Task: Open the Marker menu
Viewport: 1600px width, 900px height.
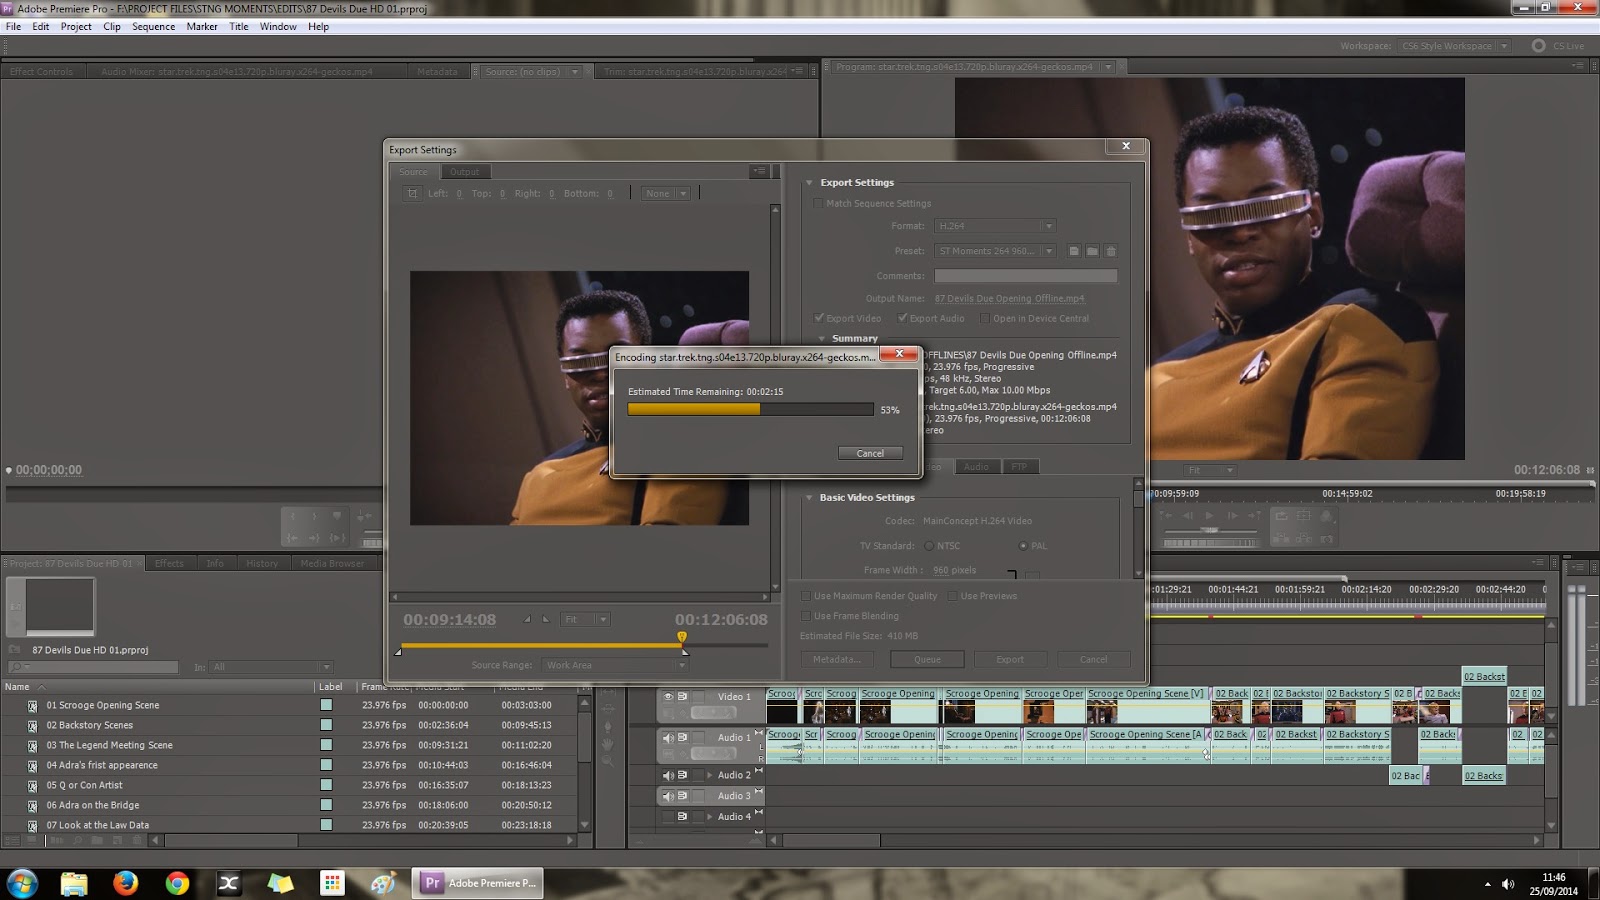Action: pyautogui.click(x=202, y=27)
